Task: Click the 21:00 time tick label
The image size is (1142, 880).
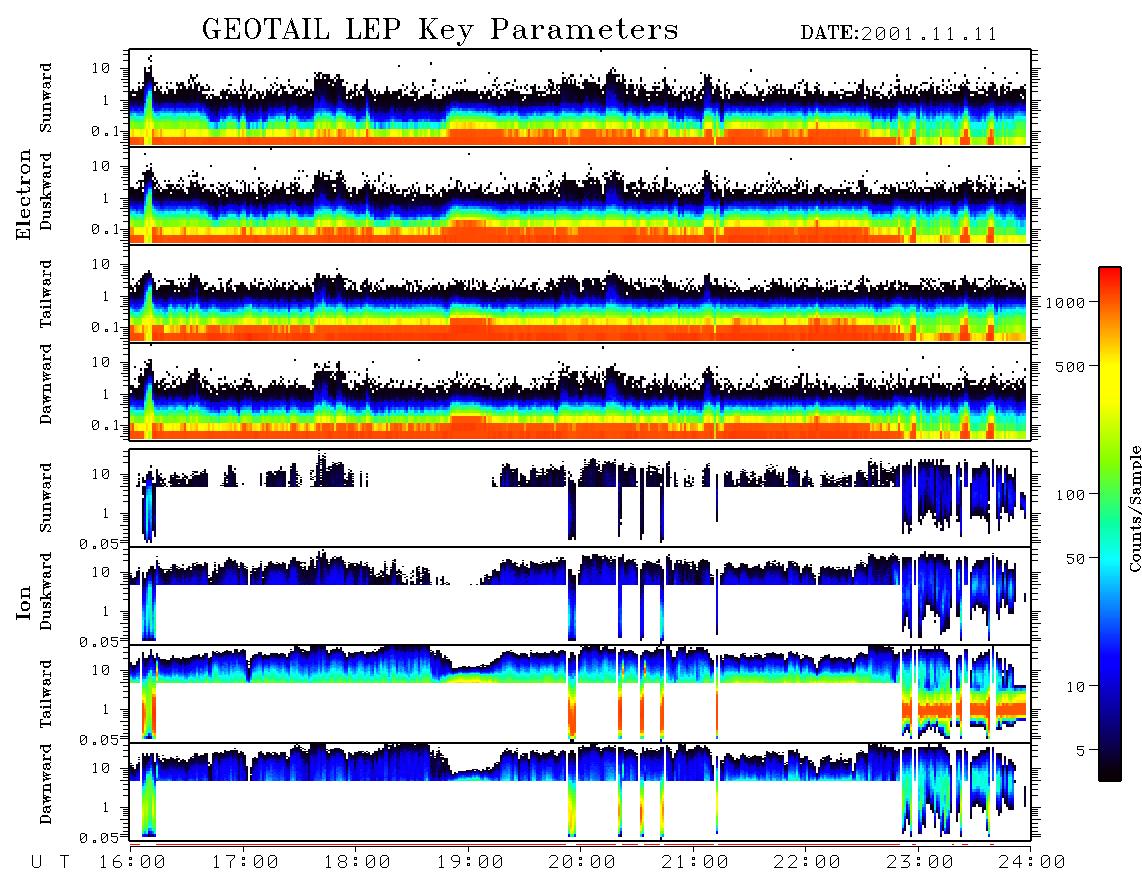Action: (x=695, y=862)
